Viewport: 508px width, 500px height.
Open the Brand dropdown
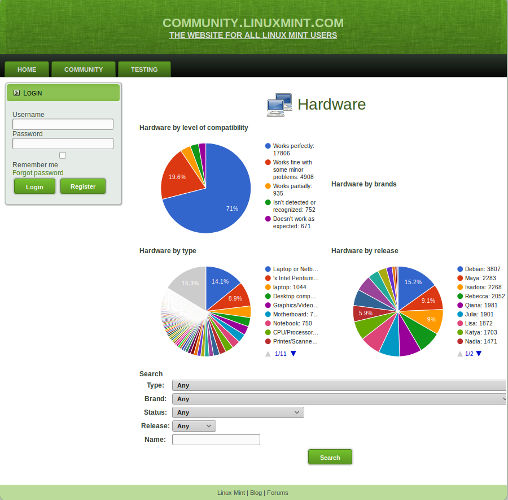coord(339,399)
